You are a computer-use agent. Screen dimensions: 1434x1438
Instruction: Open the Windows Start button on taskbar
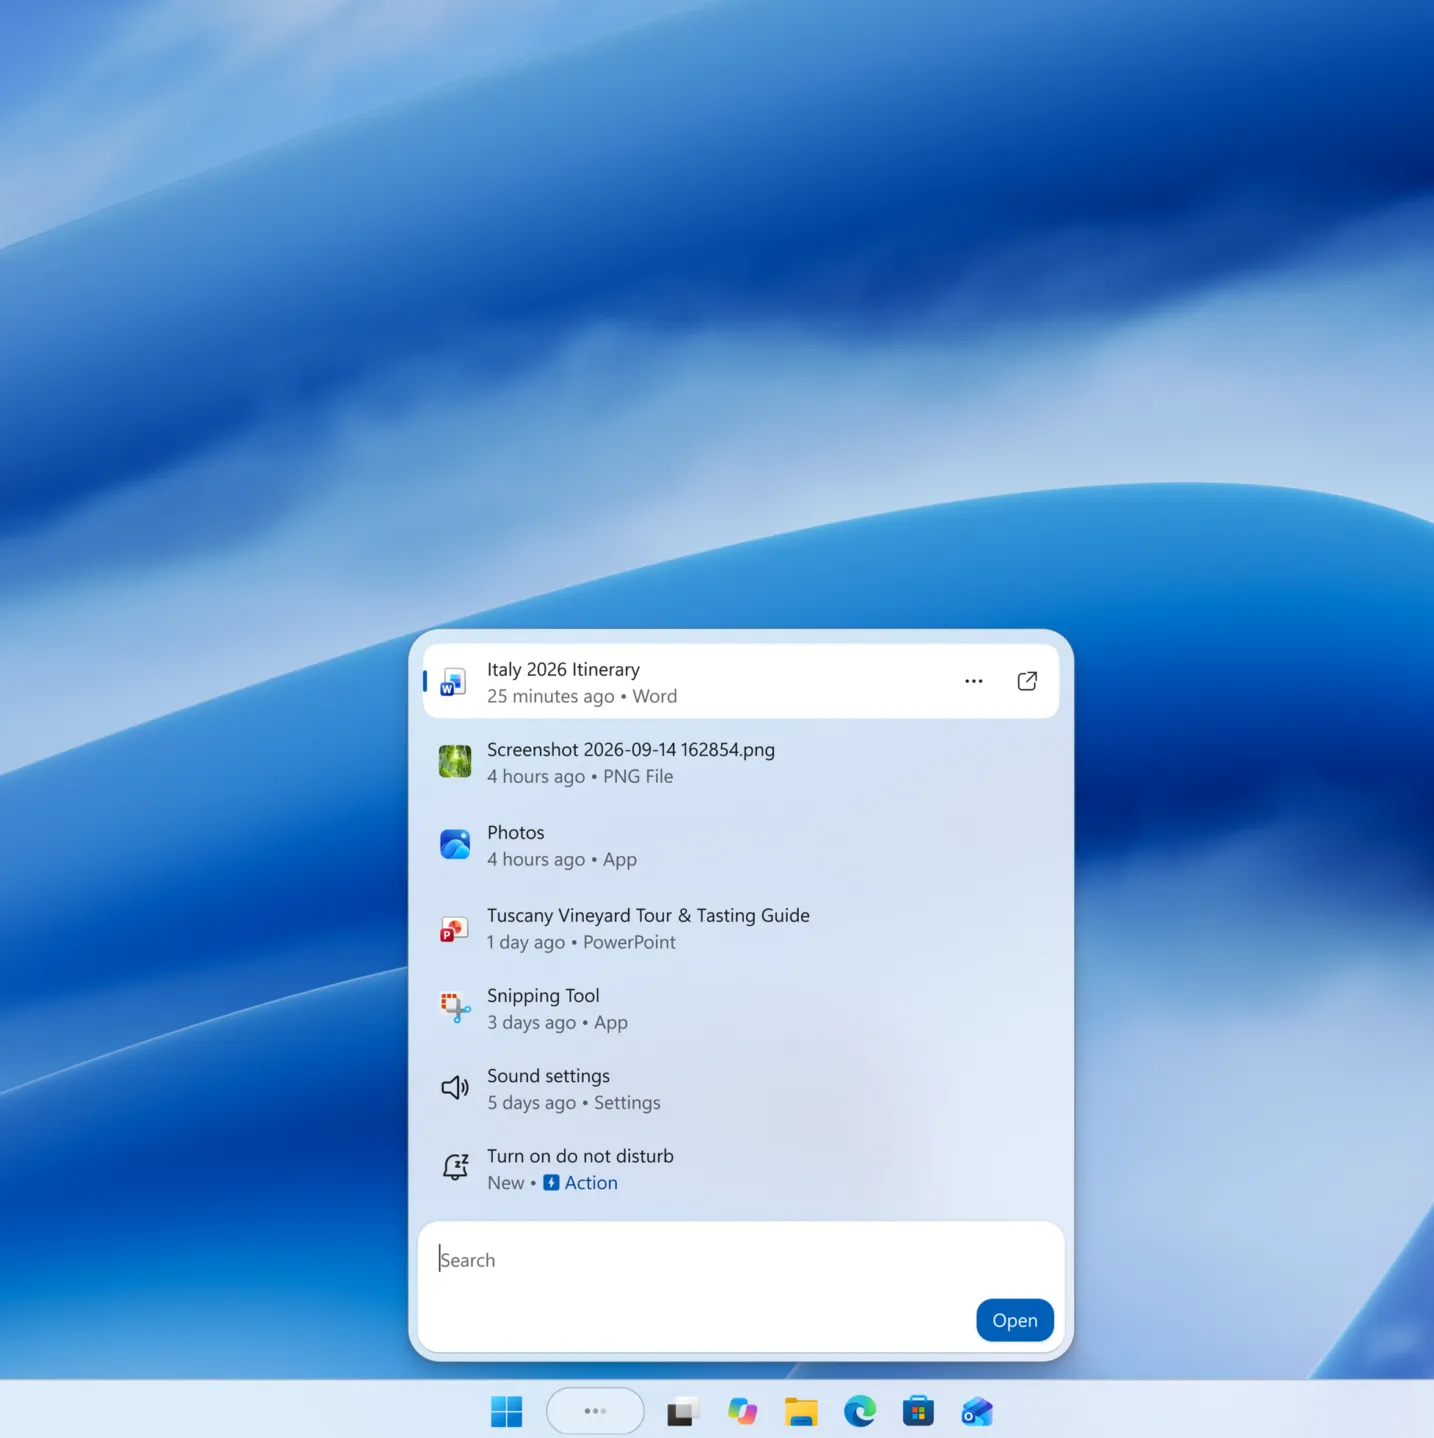pyautogui.click(x=507, y=1411)
